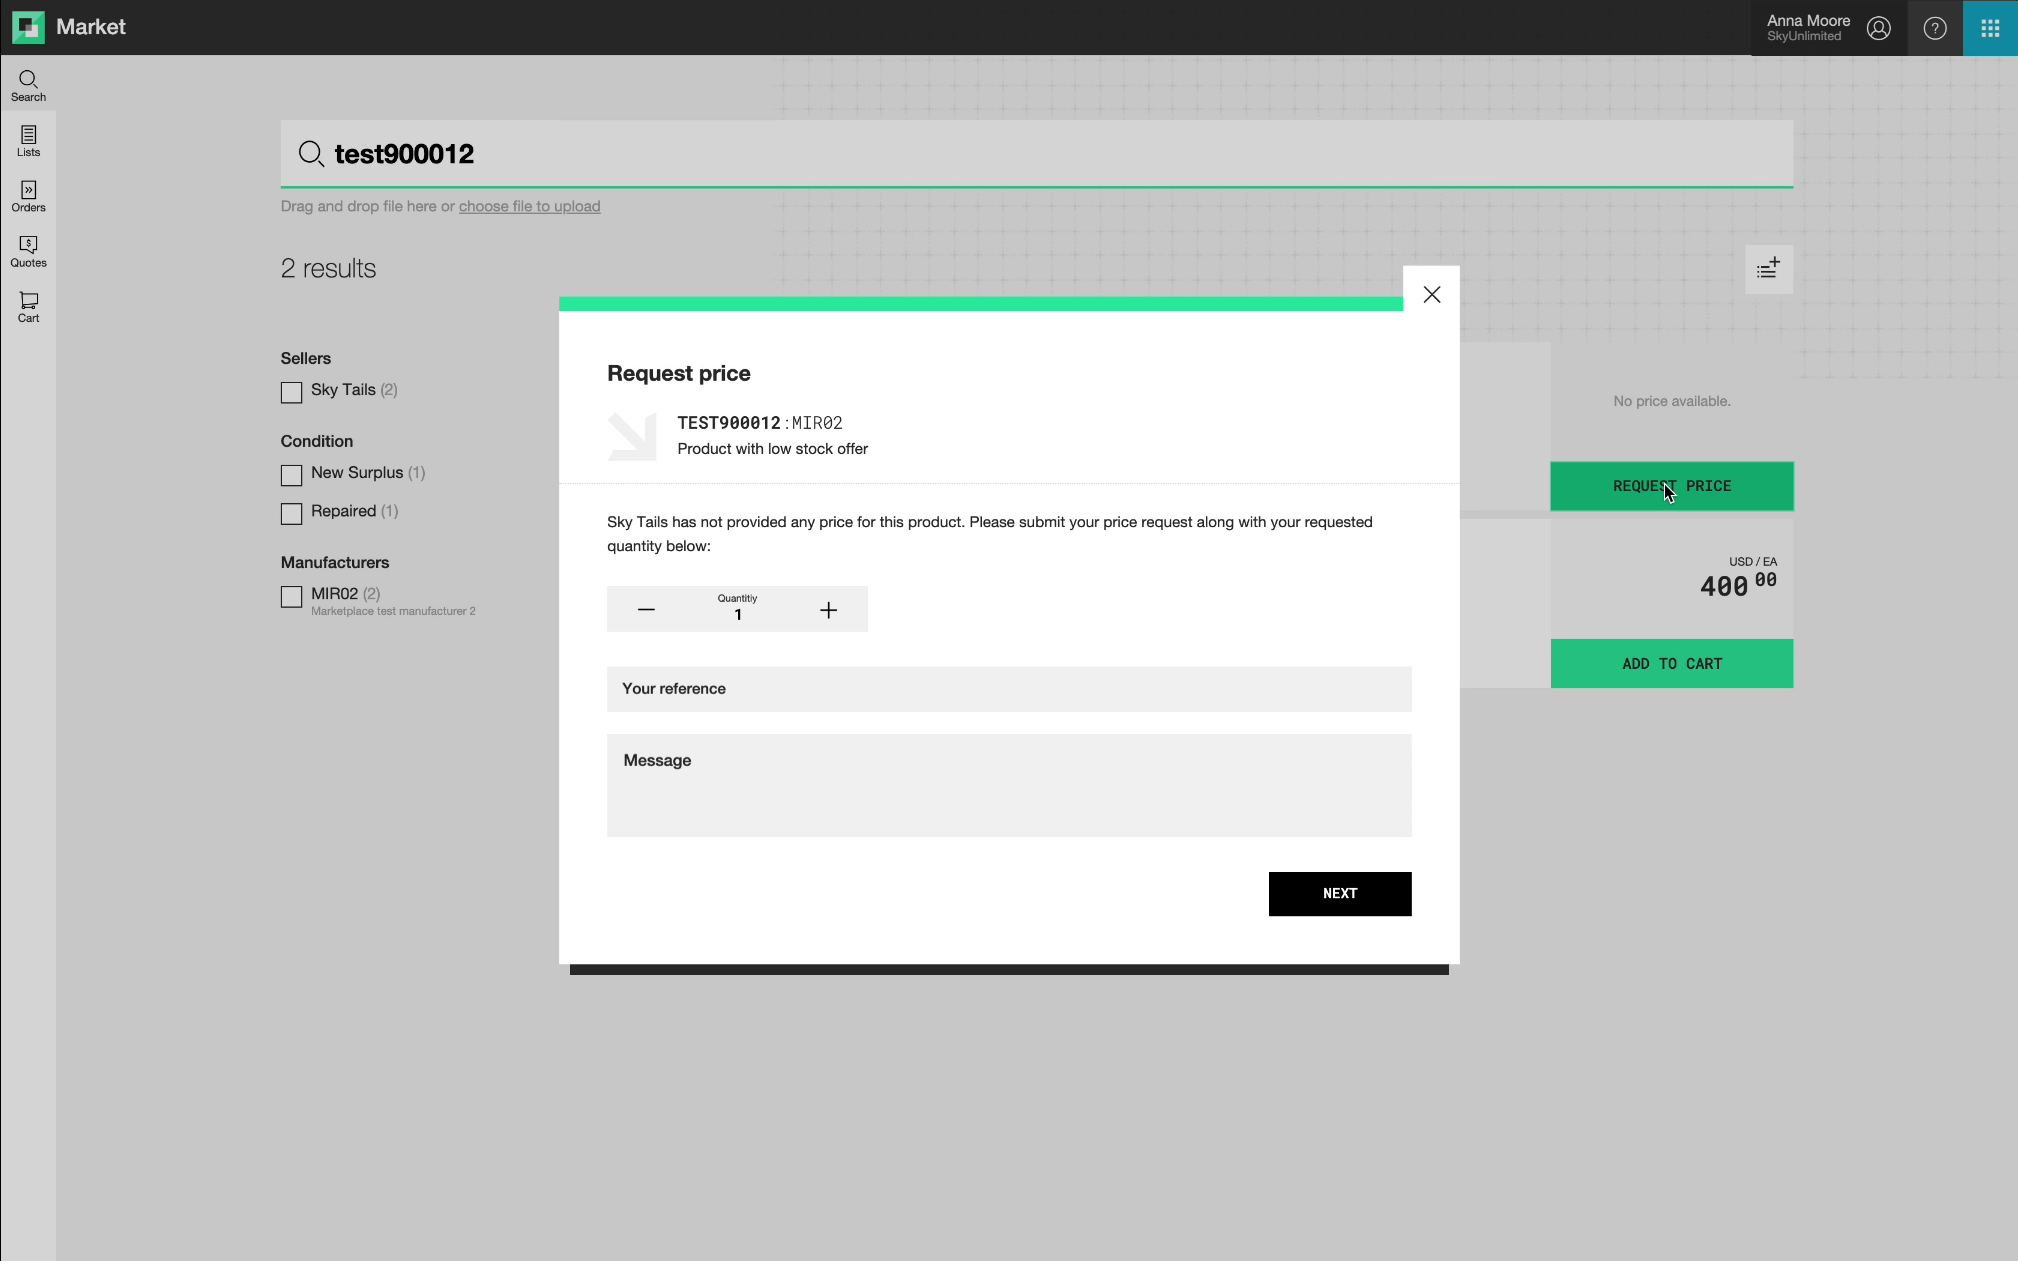
Task: Click the Your reference input field
Action: click(x=1009, y=689)
